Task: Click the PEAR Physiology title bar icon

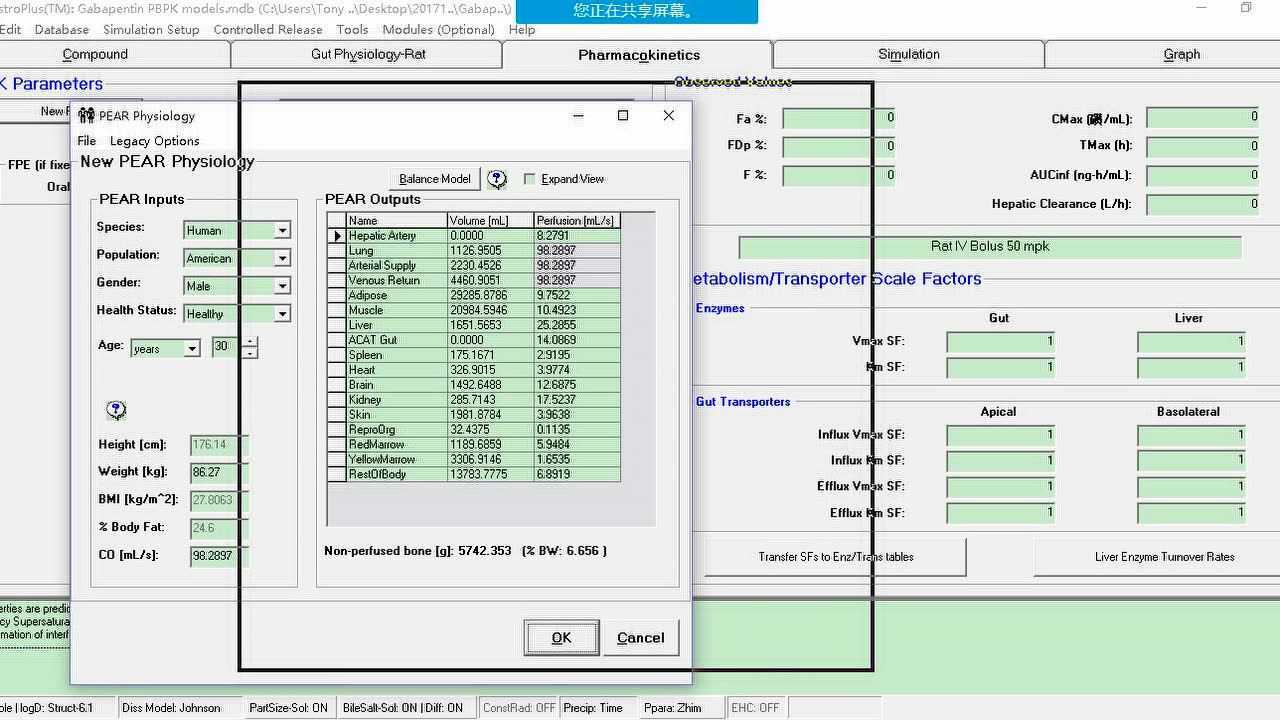Action: click(86, 115)
